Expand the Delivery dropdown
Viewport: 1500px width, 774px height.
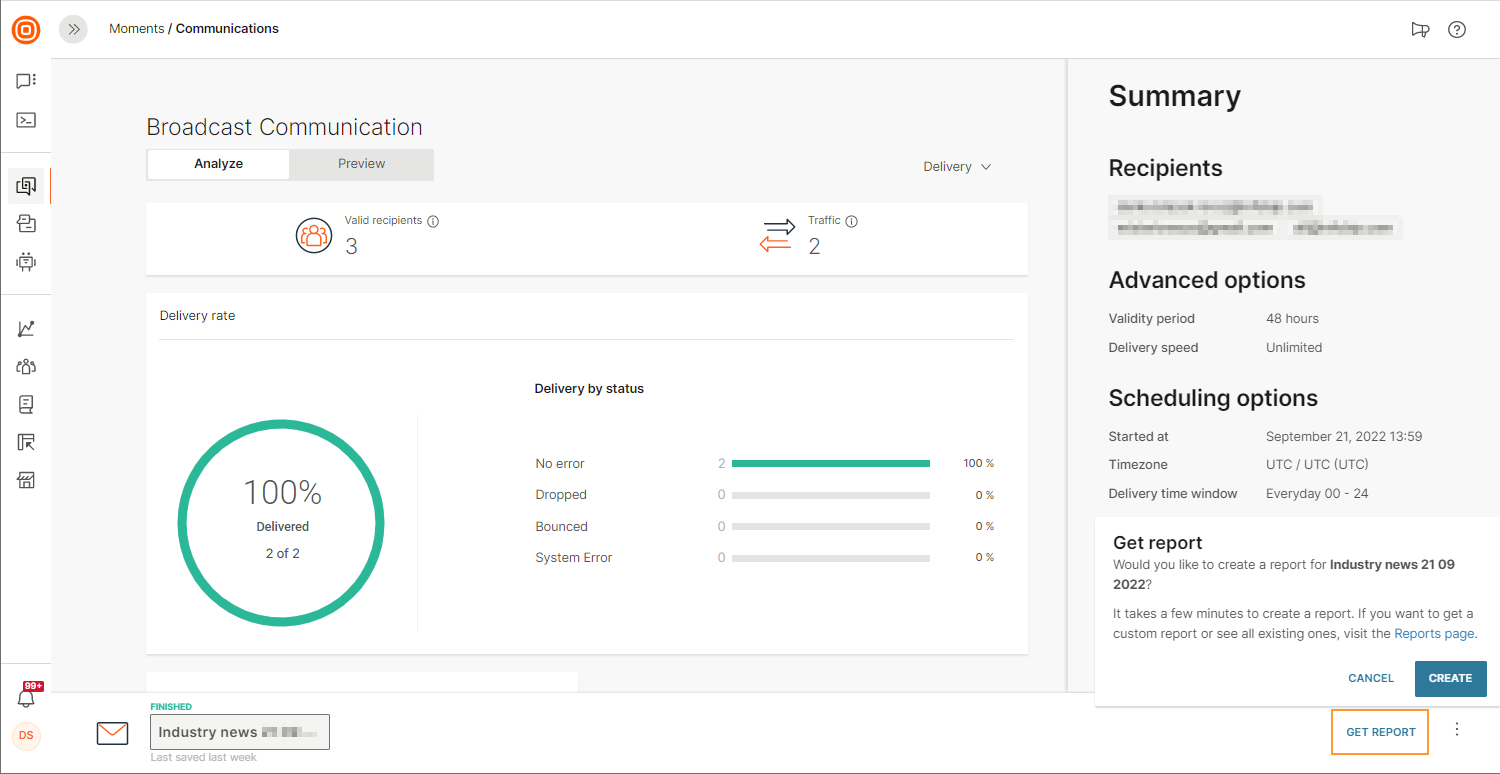pos(957,167)
